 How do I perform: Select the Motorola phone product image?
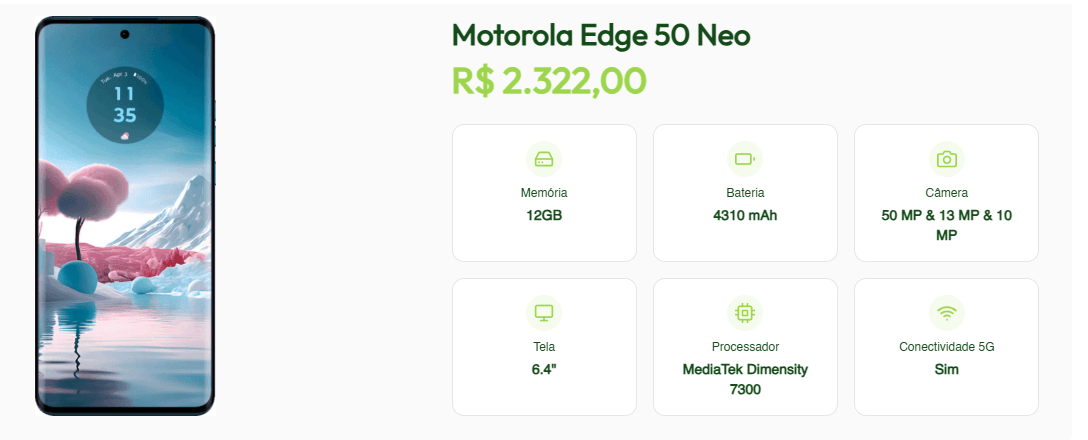tap(125, 216)
